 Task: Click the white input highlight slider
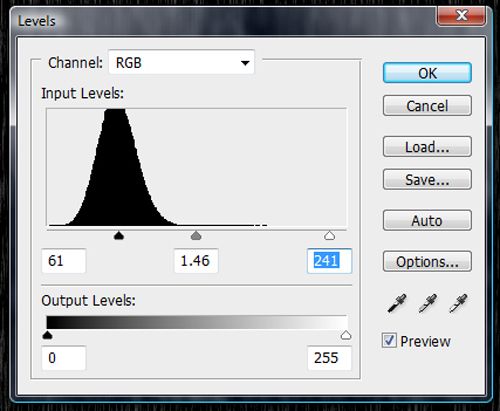pos(329,236)
